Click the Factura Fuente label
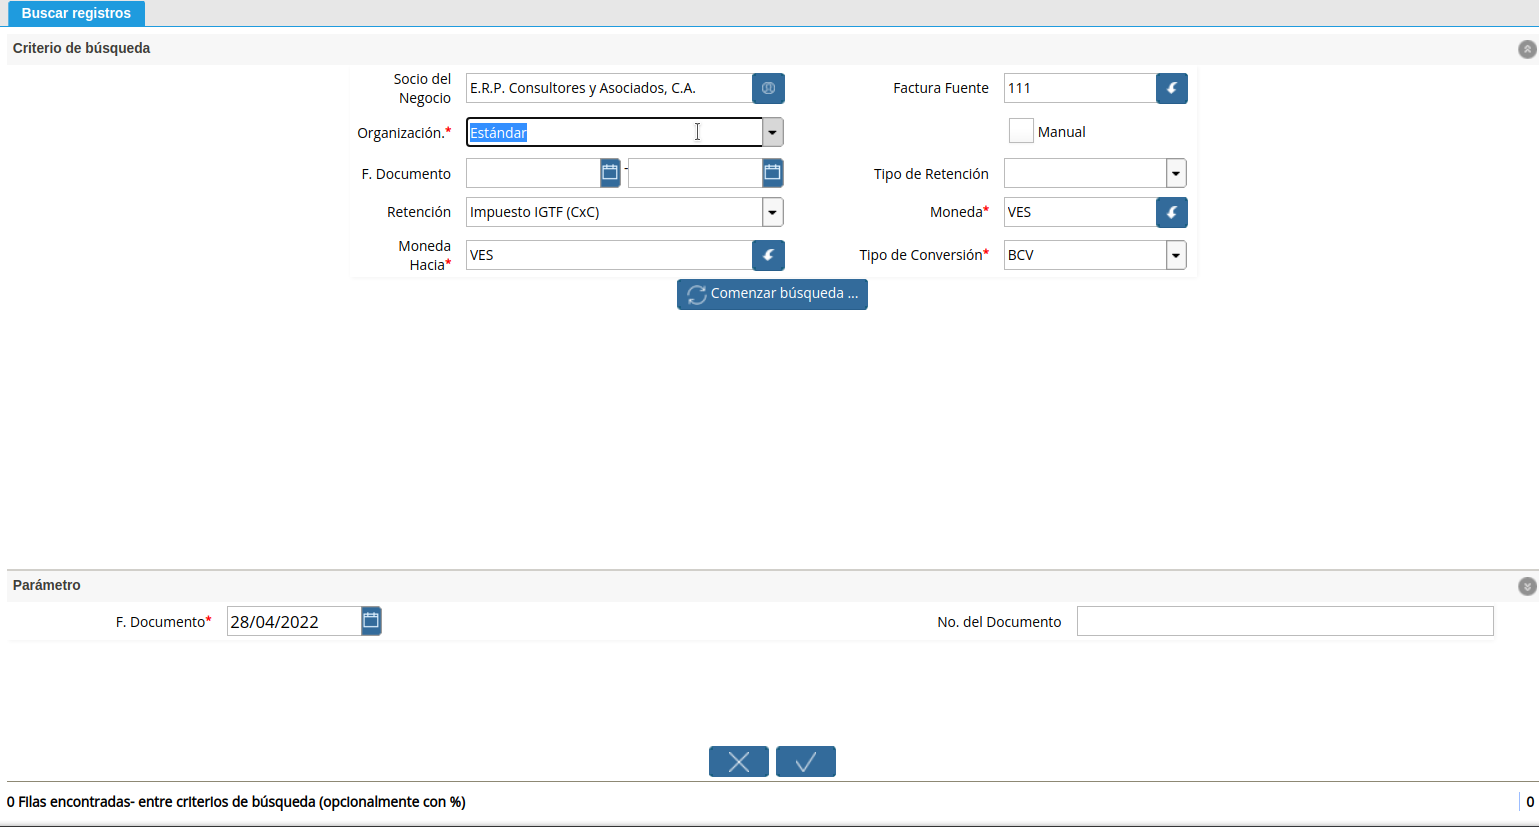1539x827 pixels. pos(941,88)
